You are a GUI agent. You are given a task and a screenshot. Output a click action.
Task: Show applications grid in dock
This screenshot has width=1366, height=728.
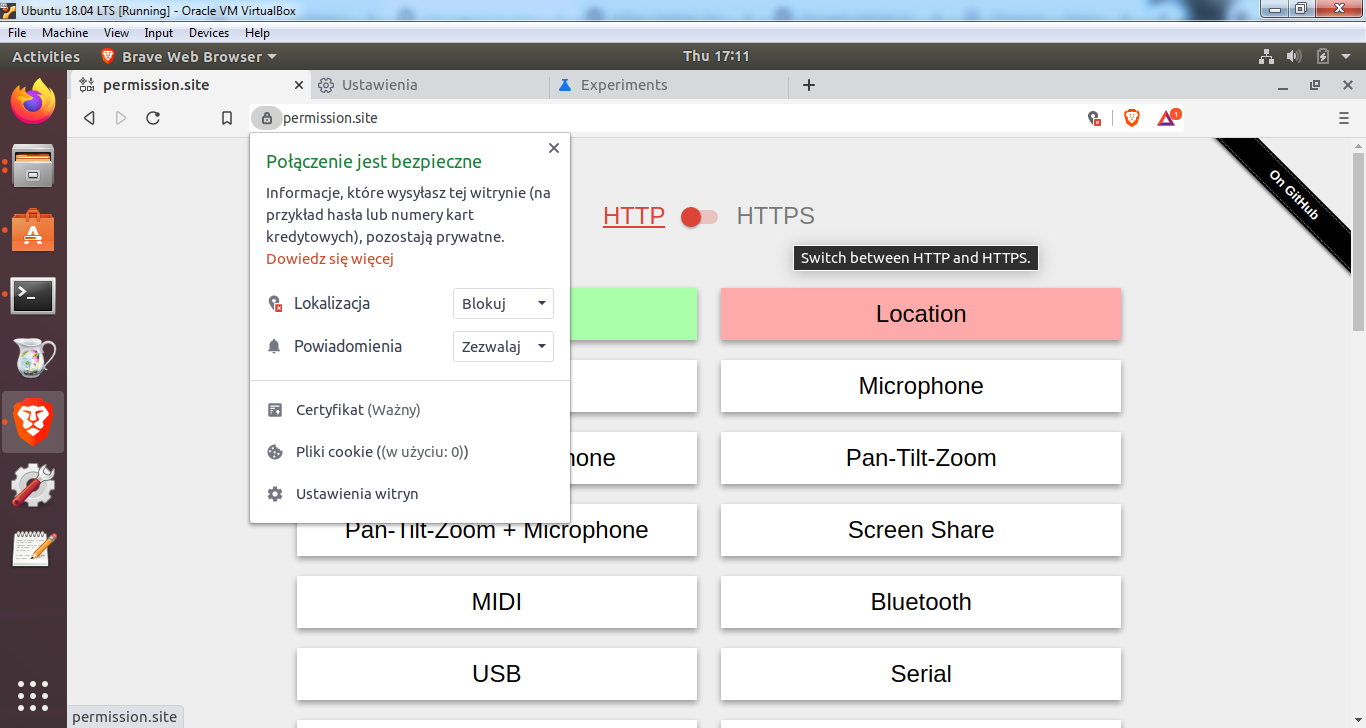(33, 695)
